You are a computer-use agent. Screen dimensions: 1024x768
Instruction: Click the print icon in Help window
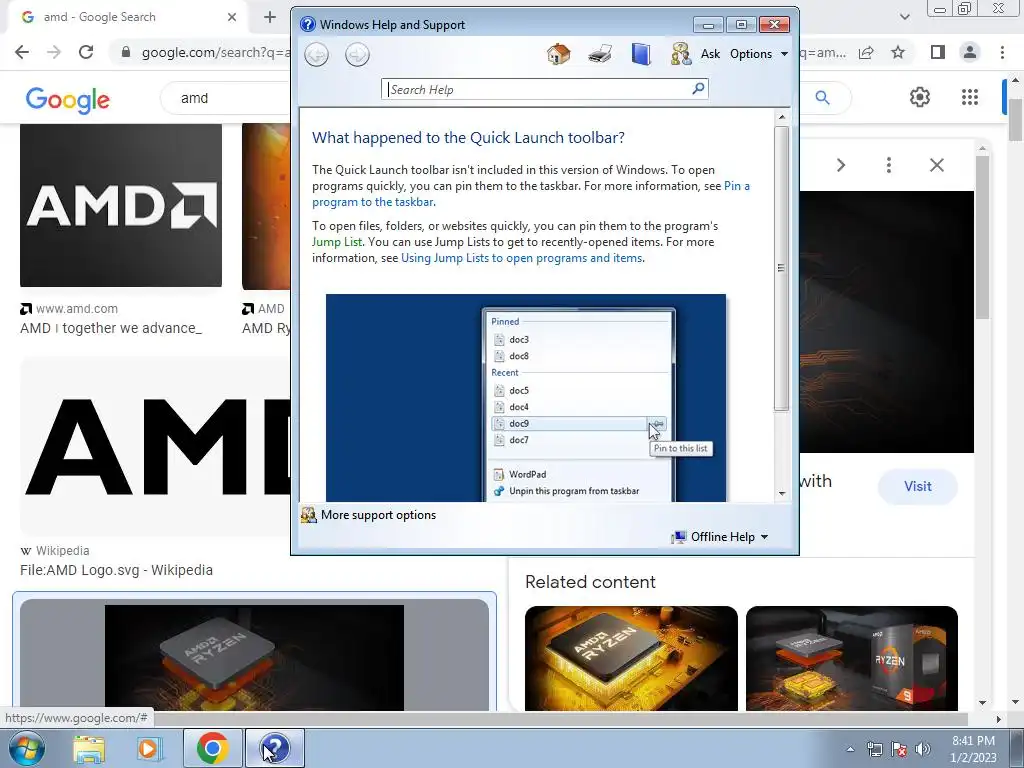click(x=600, y=54)
